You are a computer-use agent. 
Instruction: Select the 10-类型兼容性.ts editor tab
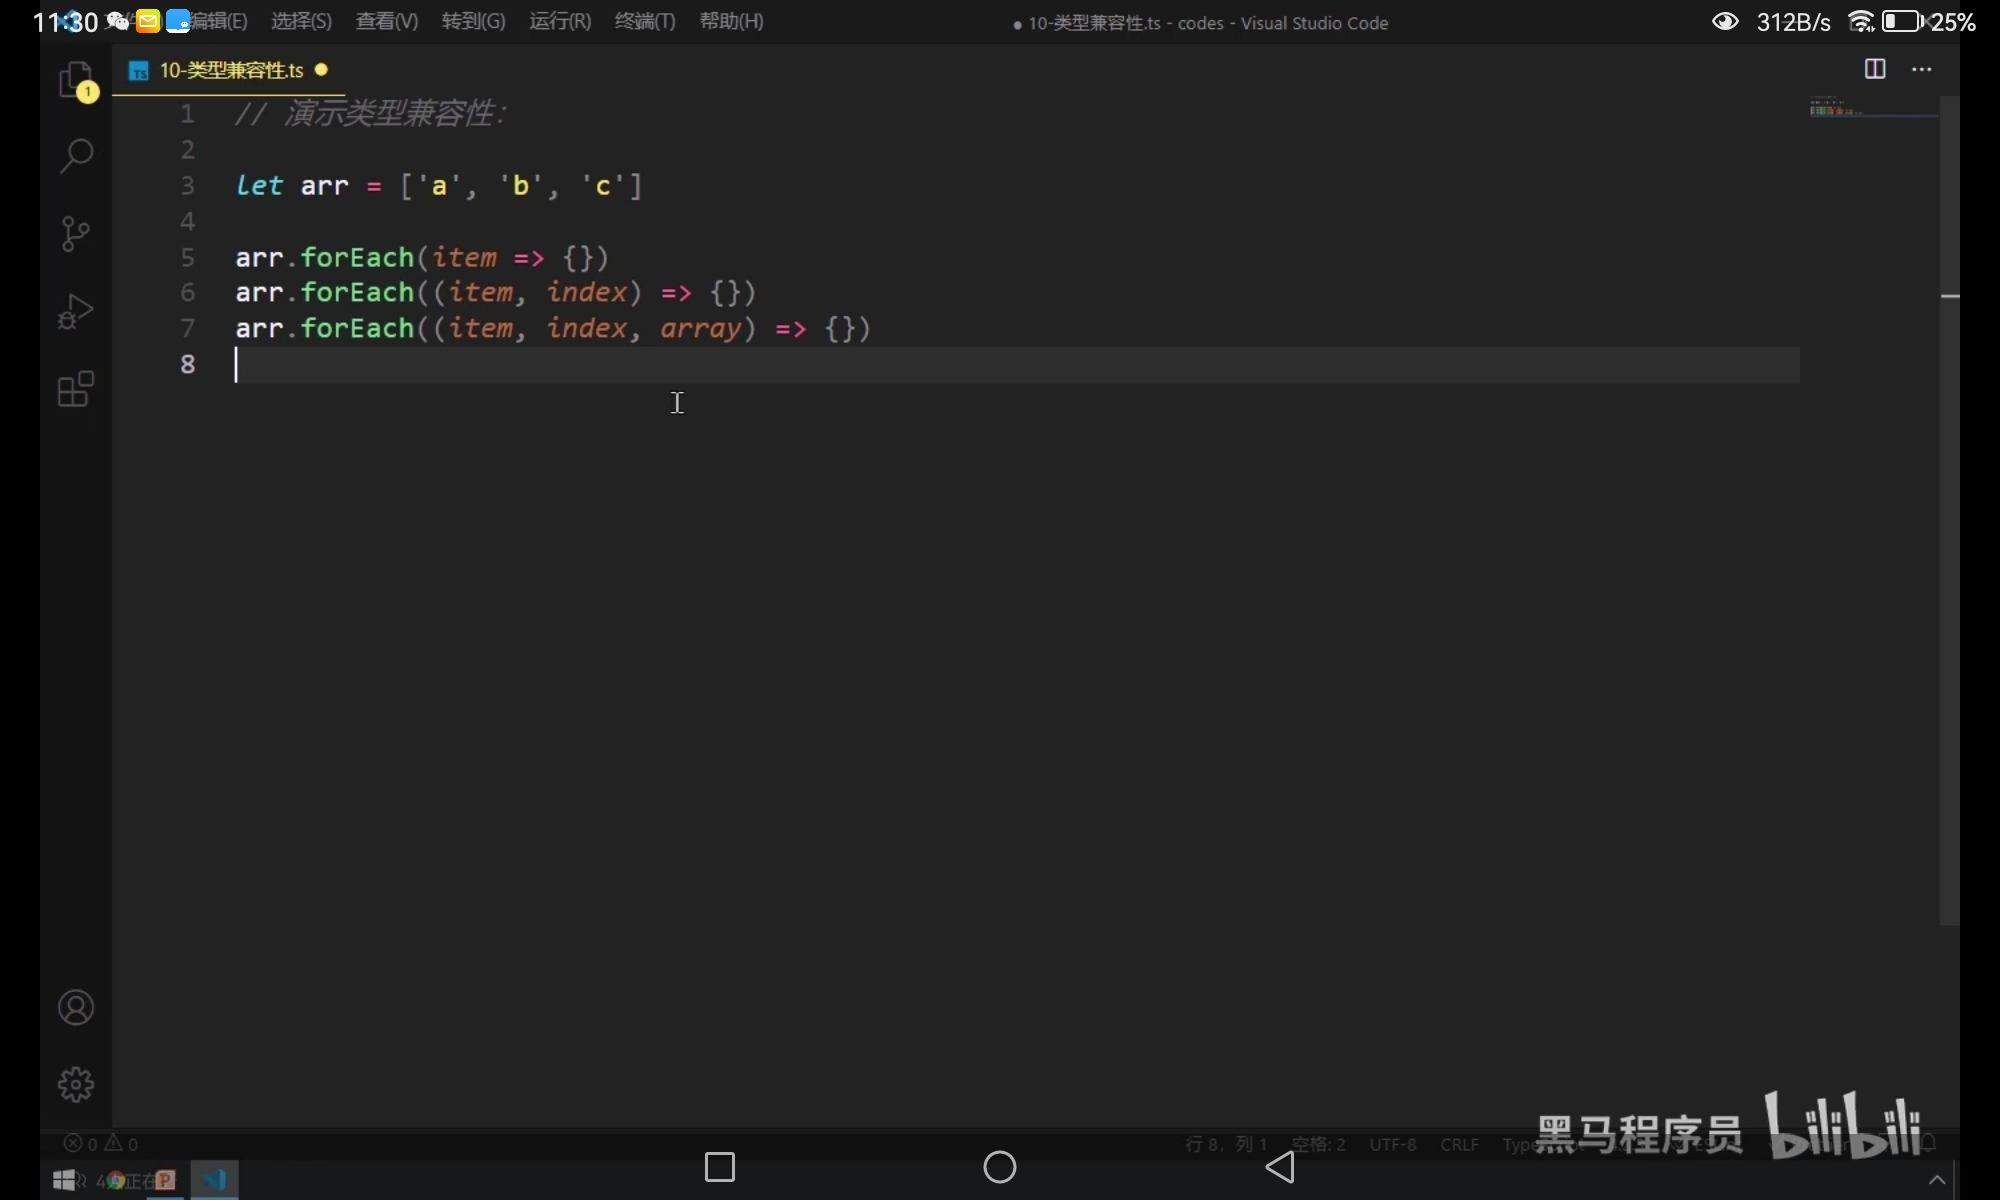(231, 70)
